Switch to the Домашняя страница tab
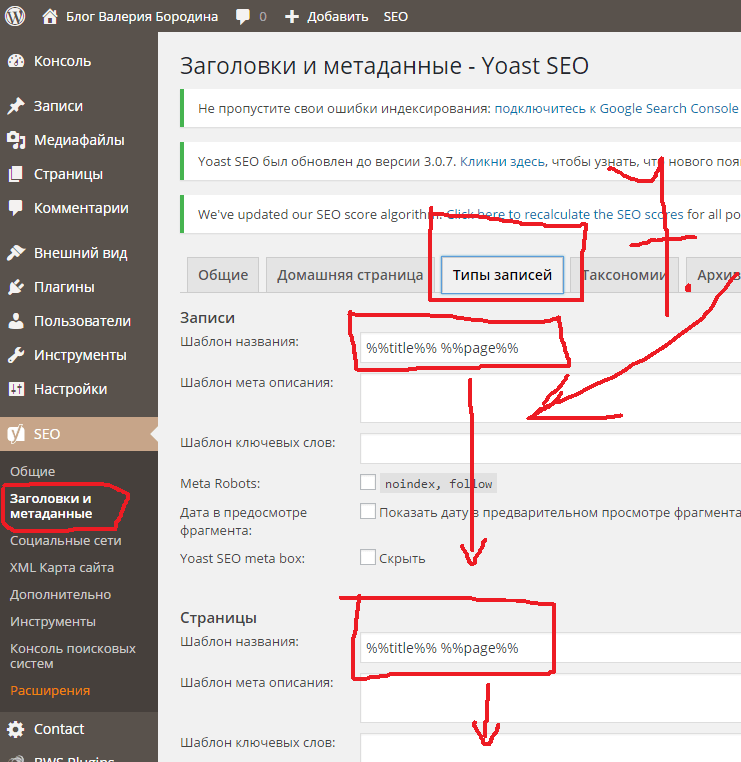Image resolution: width=741 pixels, height=762 pixels. tap(350, 275)
